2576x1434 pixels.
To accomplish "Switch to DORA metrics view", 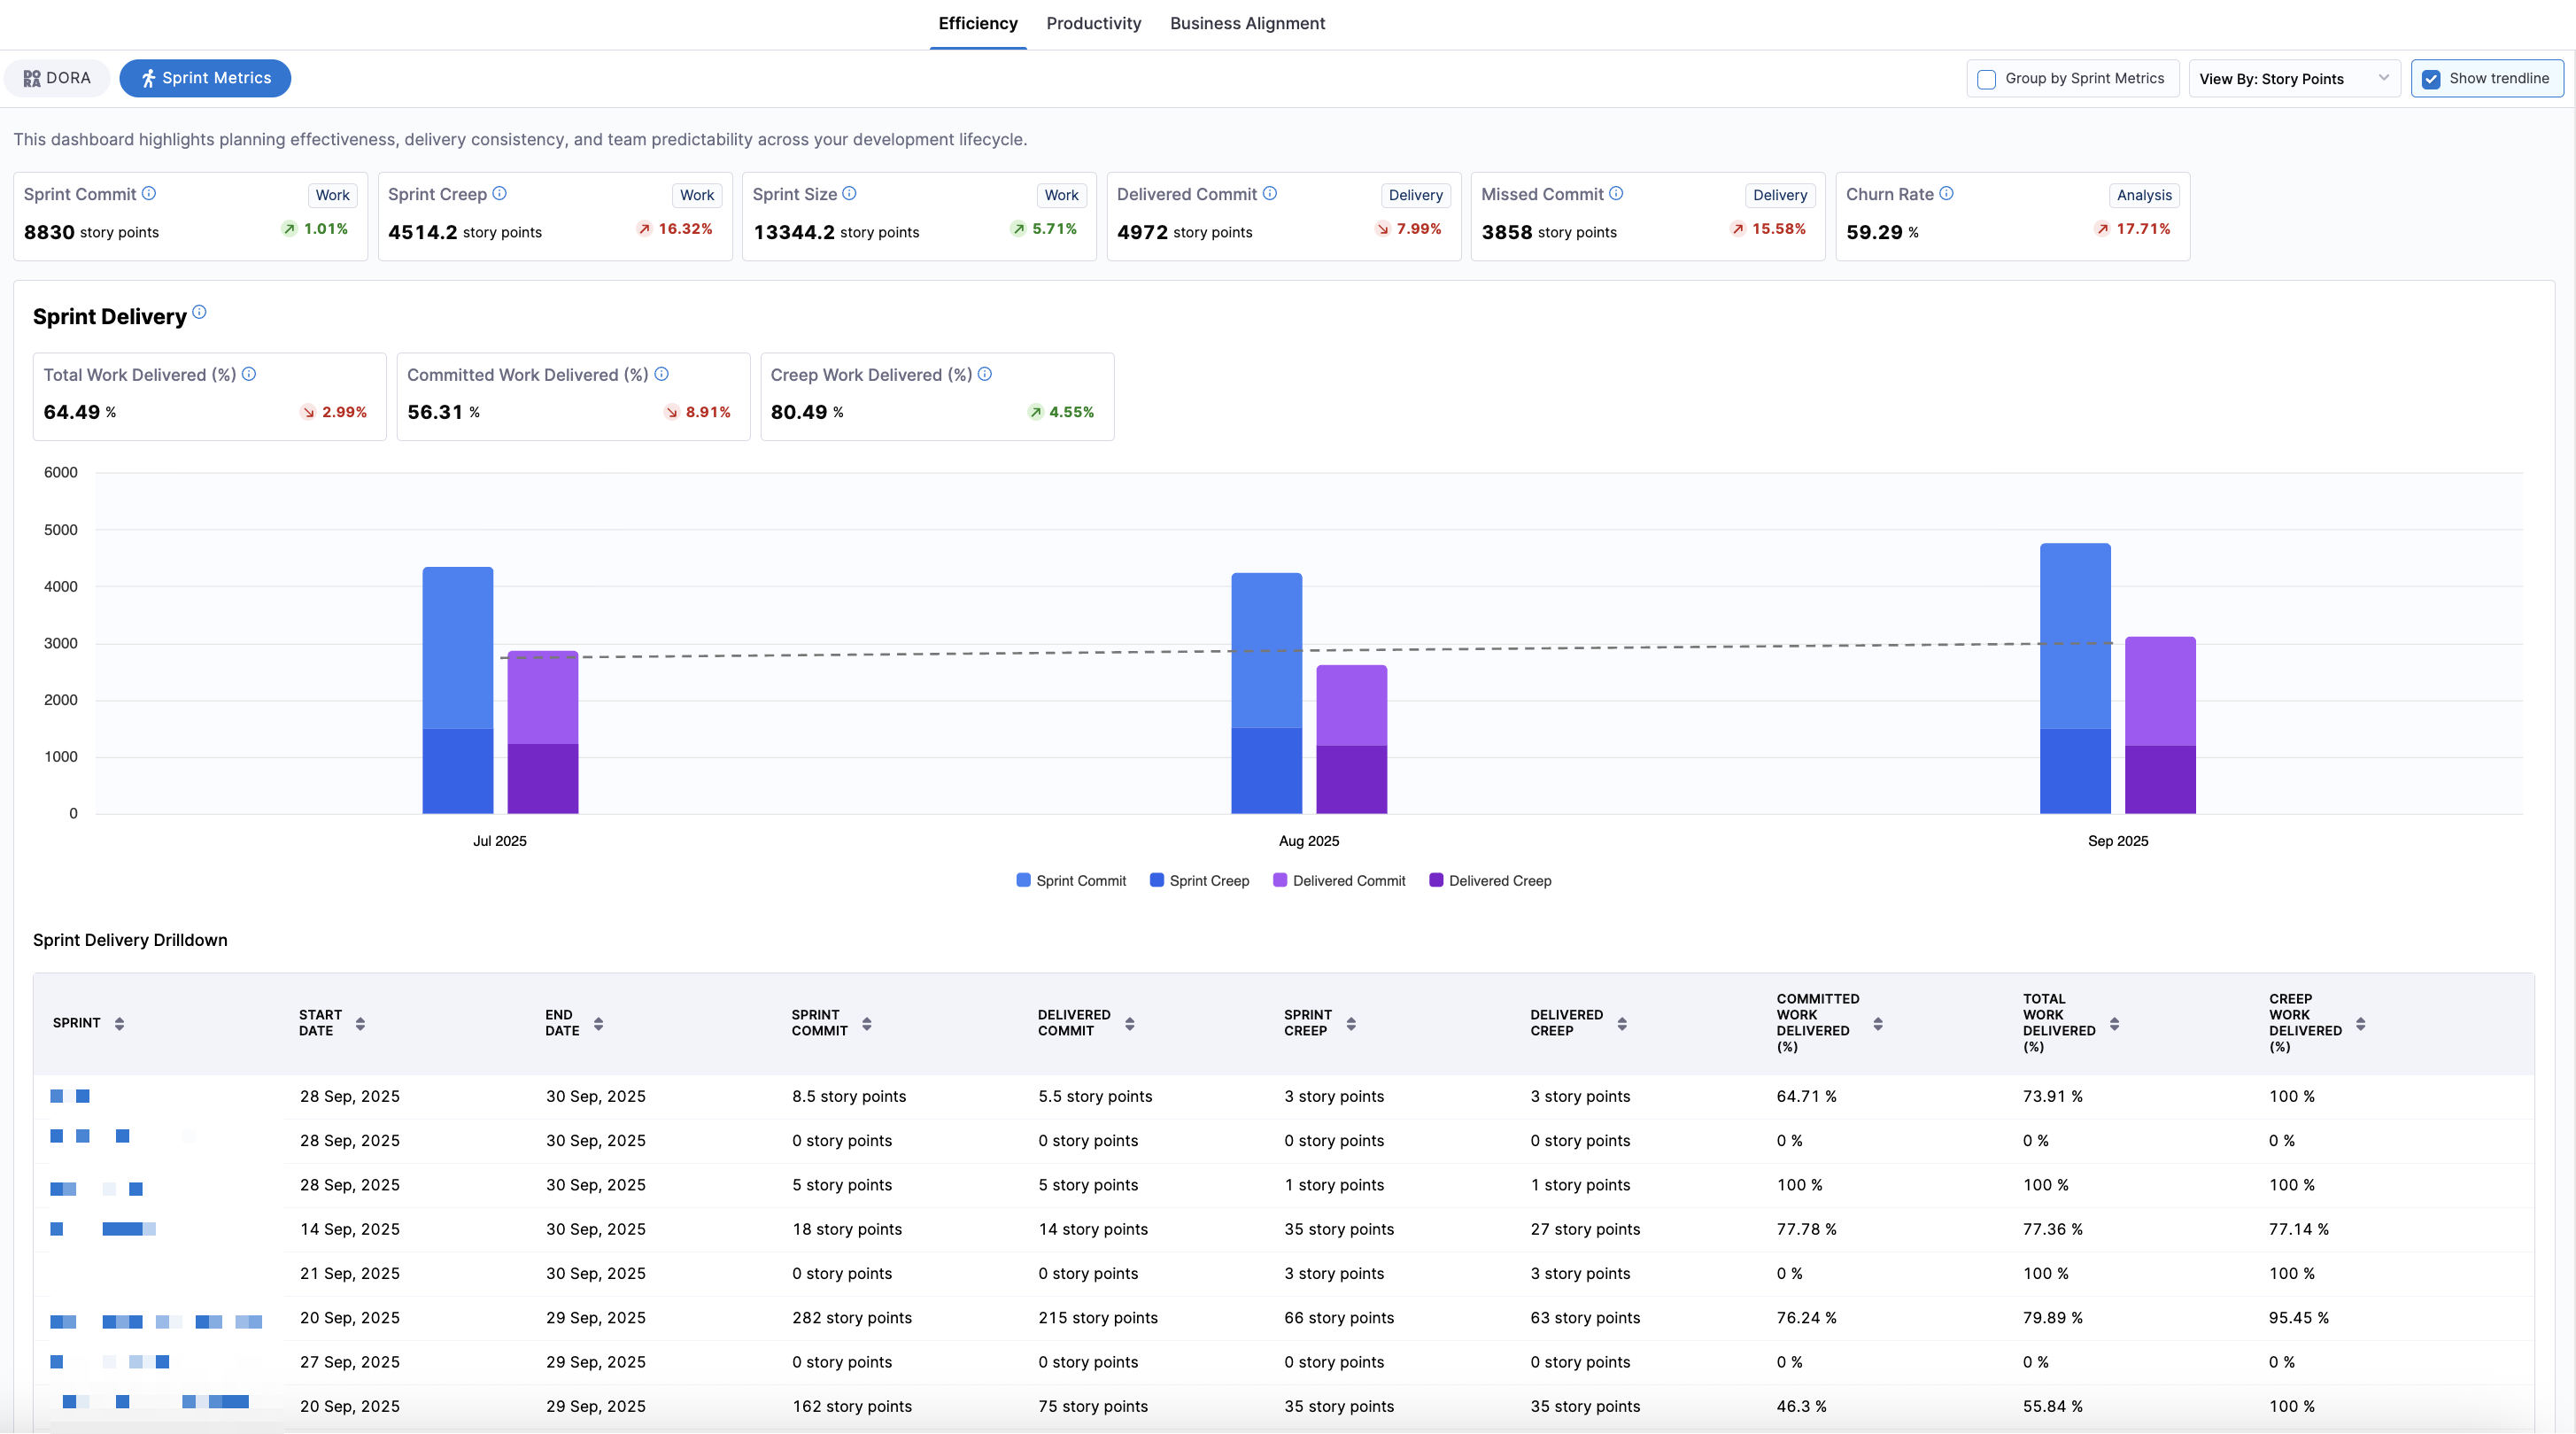I will pyautogui.click(x=57, y=78).
